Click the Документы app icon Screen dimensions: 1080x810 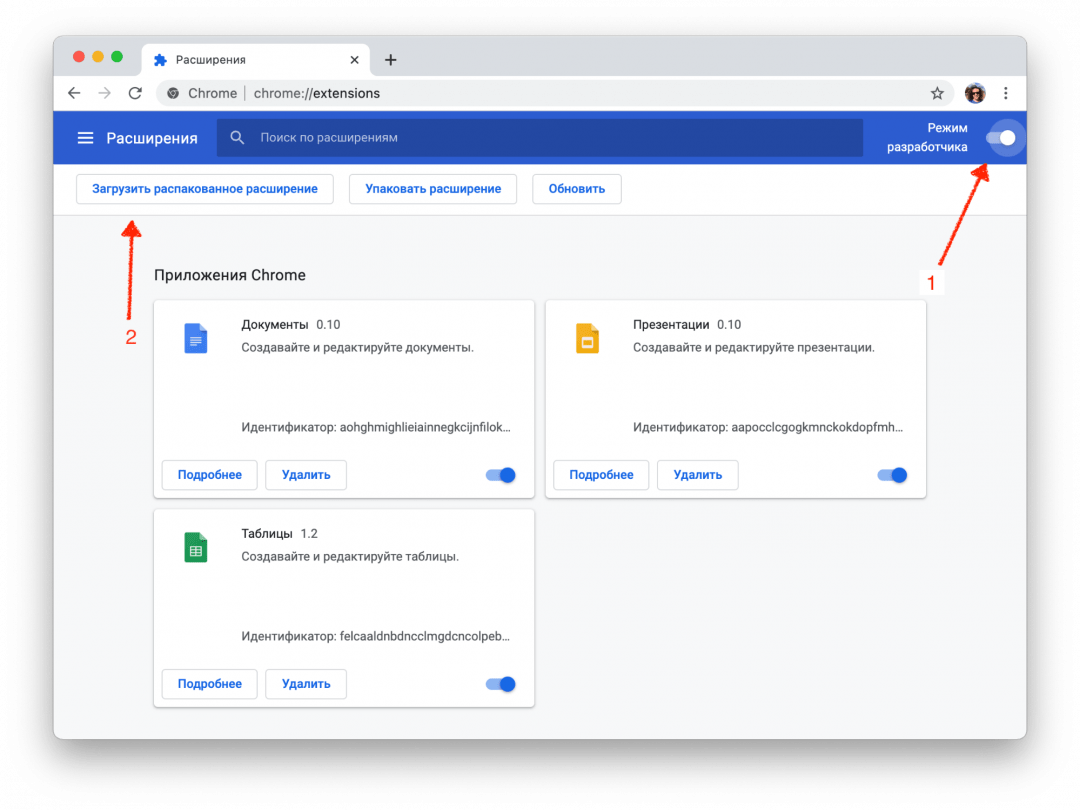pyautogui.click(x=195, y=338)
